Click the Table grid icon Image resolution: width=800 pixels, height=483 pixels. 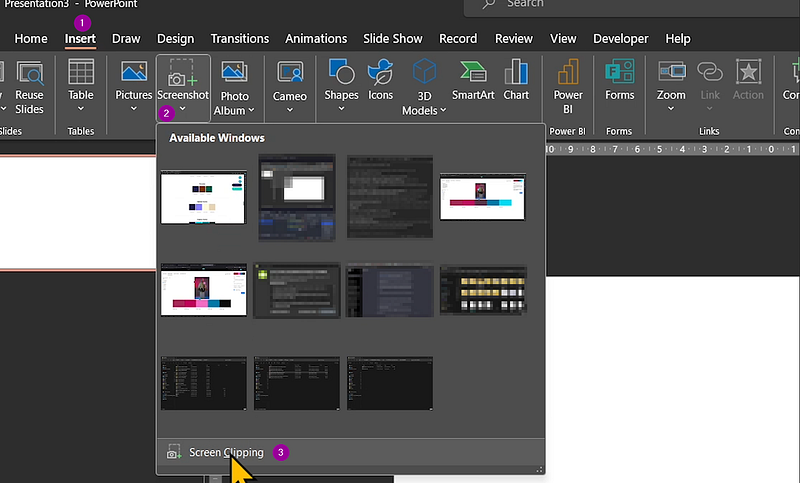coord(81,71)
